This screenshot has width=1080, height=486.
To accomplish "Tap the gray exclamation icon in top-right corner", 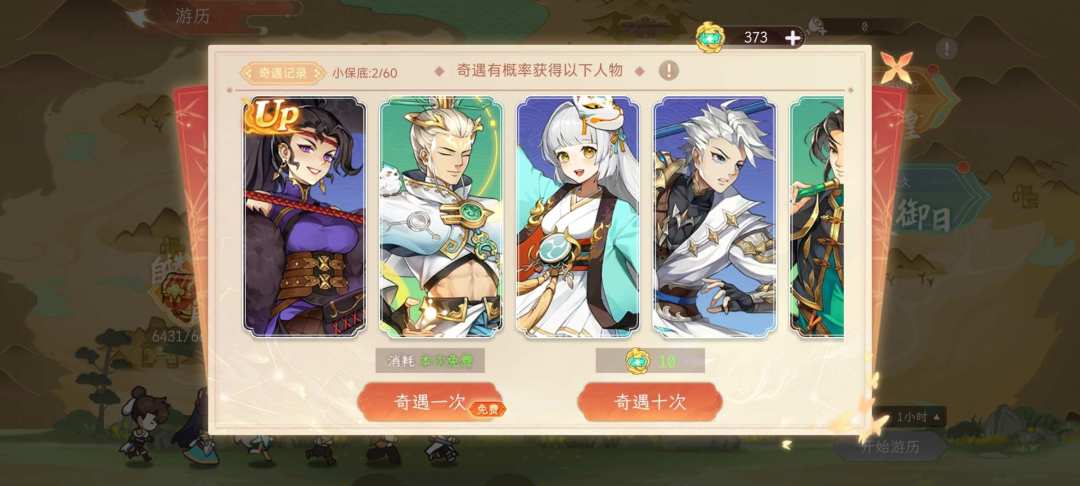I will (946, 48).
